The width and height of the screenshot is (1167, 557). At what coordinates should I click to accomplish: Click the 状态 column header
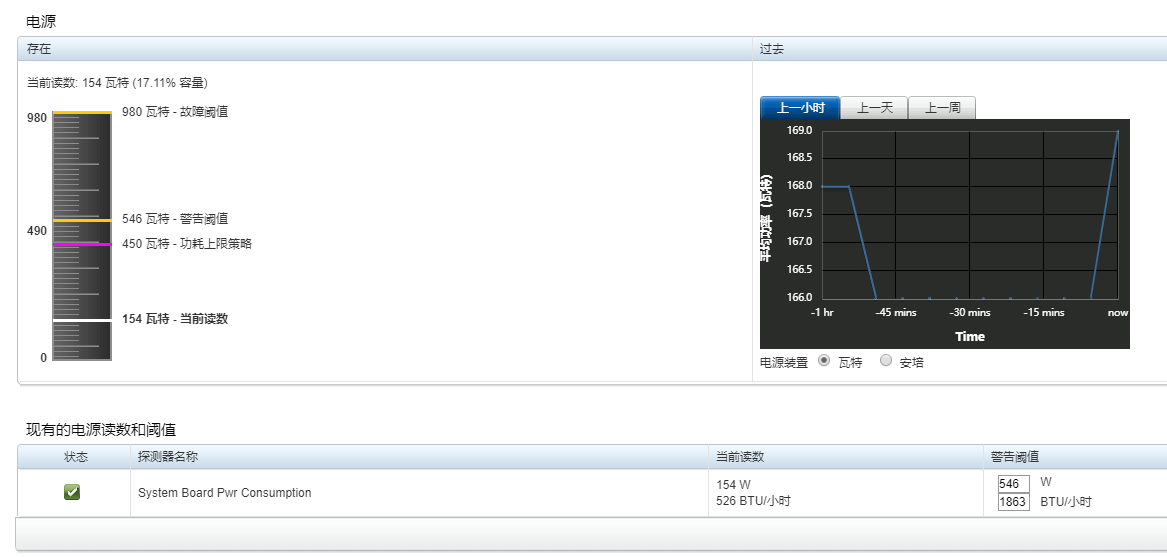pos(74,457)
